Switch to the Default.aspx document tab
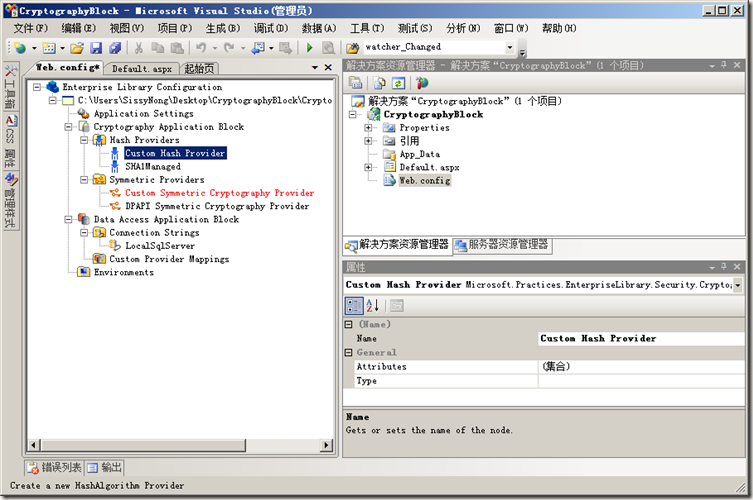Image resolution: width=753 pixels, height=500 pixels. [142, 69]
